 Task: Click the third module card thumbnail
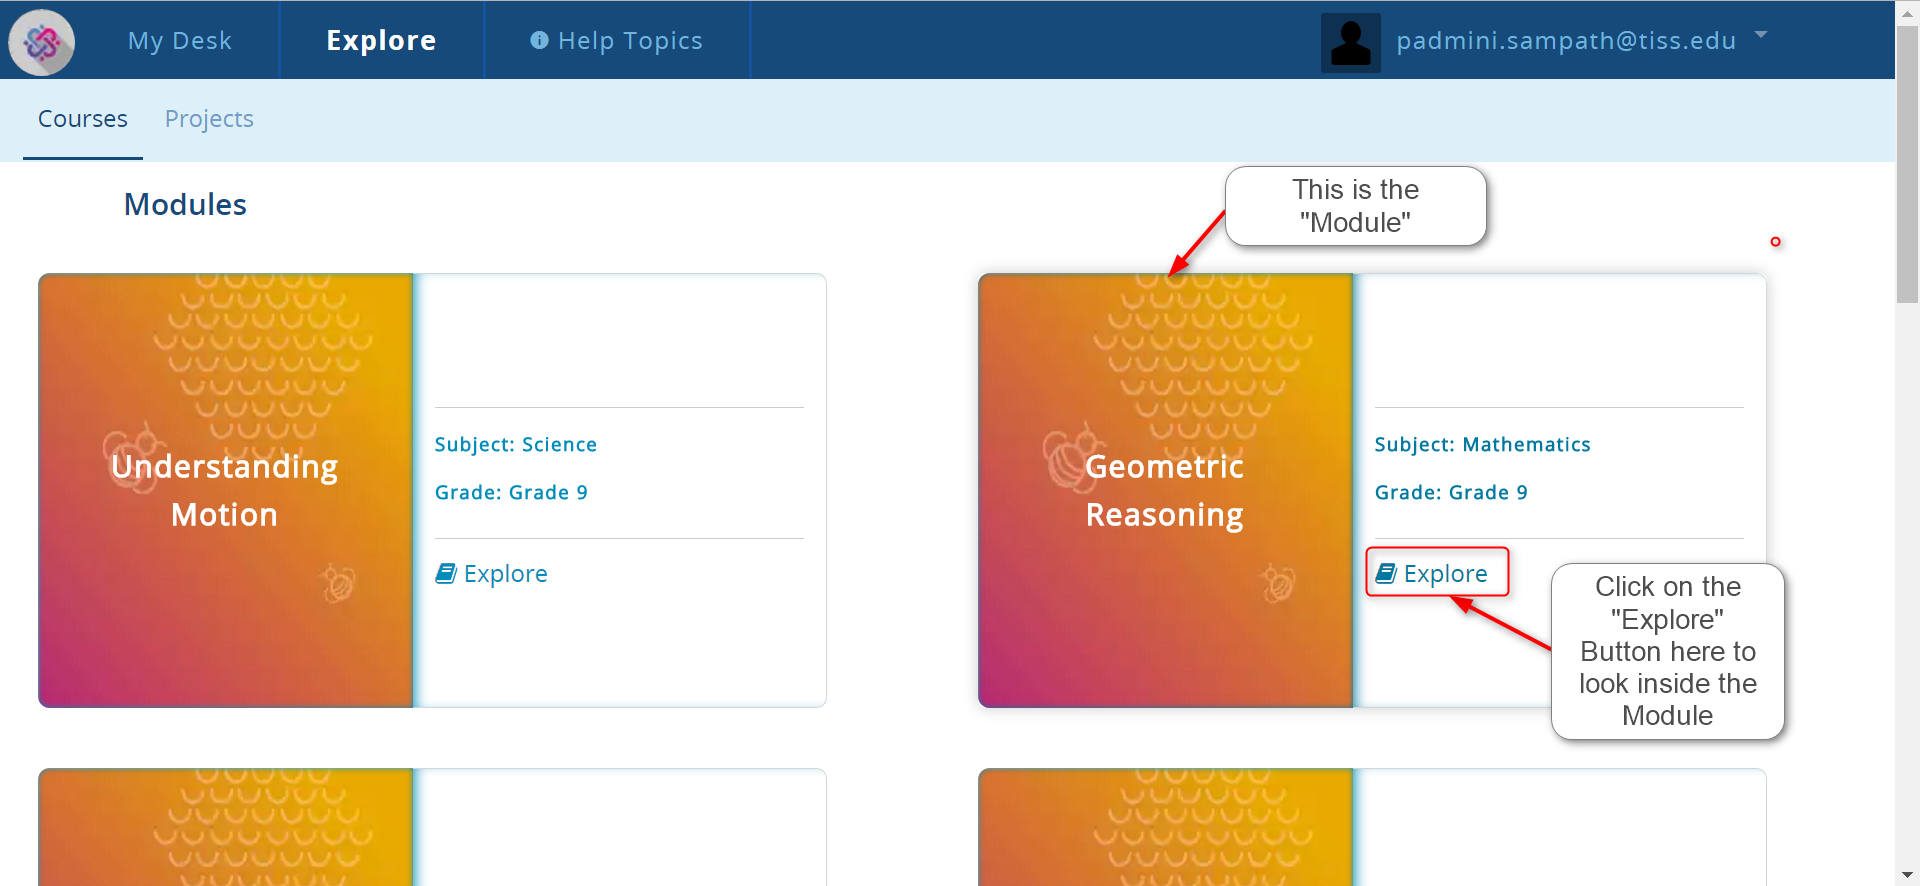coord(226,827)
